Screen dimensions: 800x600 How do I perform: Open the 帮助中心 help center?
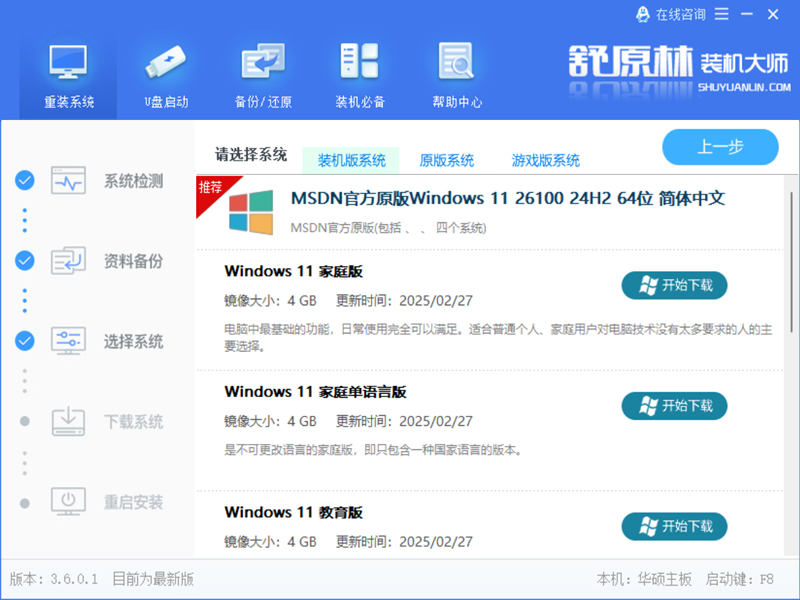457,77
